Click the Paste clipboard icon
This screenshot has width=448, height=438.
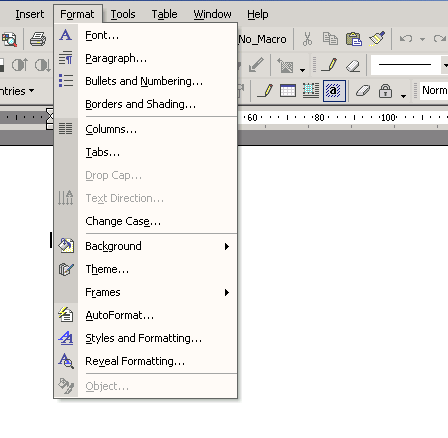pos(354,39)
